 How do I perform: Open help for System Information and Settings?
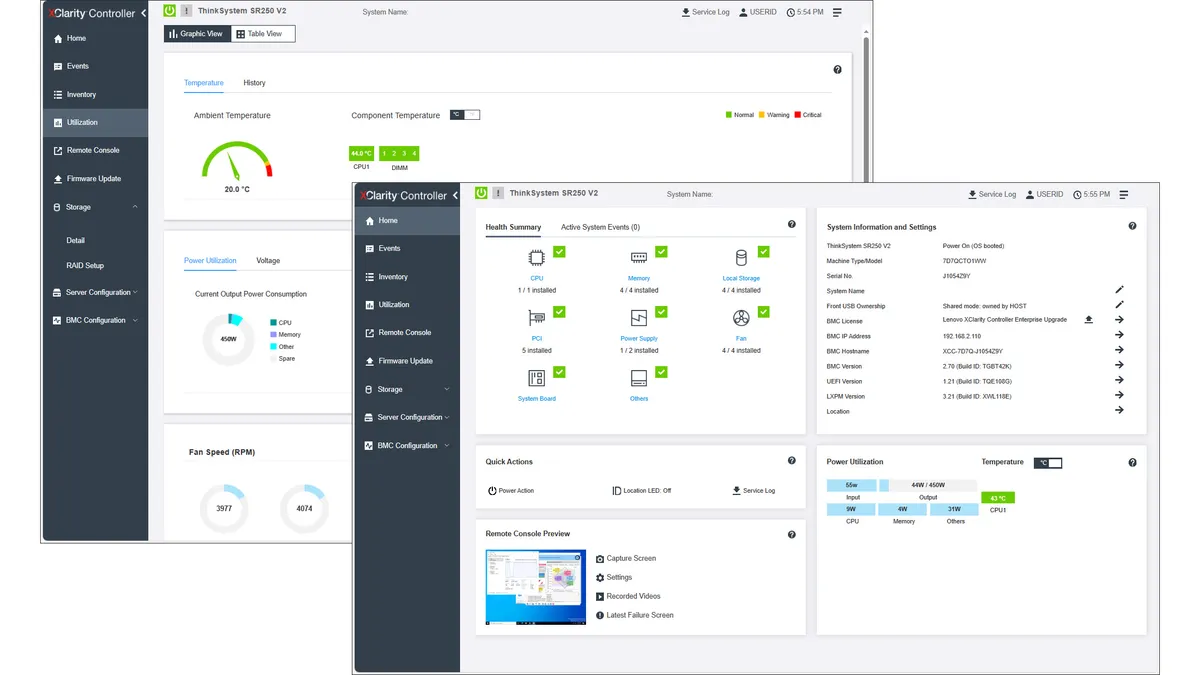pyautogui.click(x=1132, y=226)
